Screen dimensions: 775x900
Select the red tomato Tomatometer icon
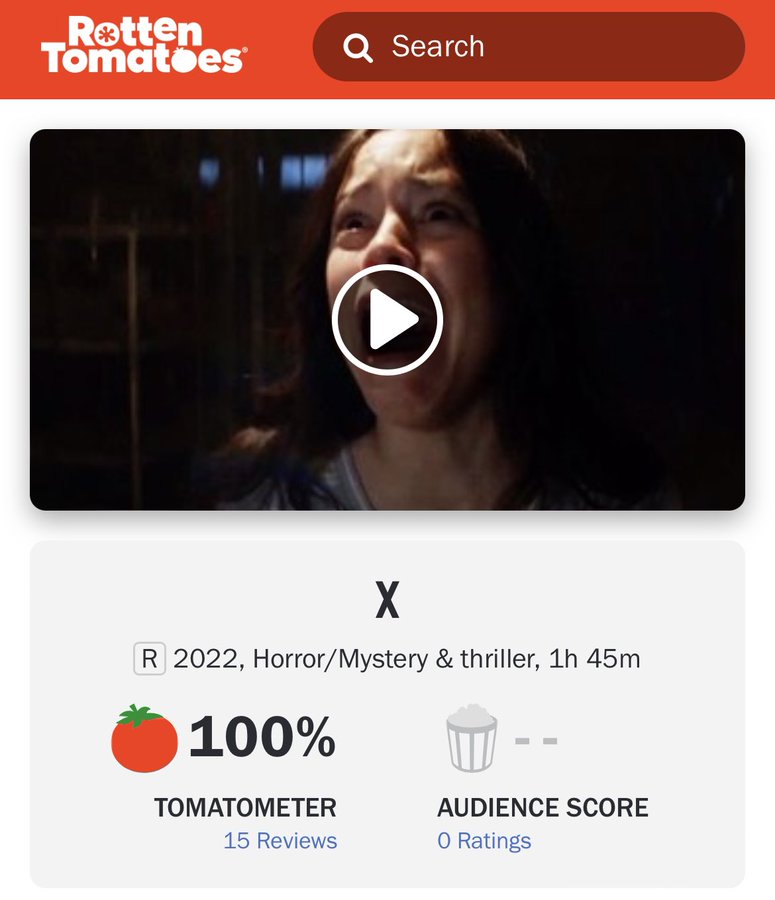point(144,738)
